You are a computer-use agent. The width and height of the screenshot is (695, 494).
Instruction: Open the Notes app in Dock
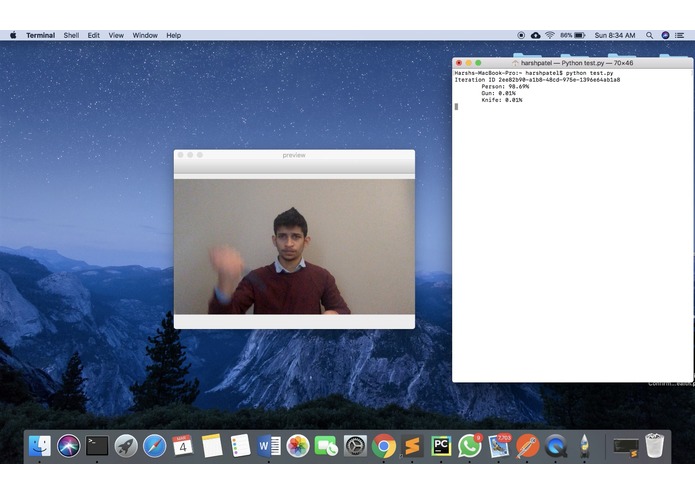pos(212,446)
